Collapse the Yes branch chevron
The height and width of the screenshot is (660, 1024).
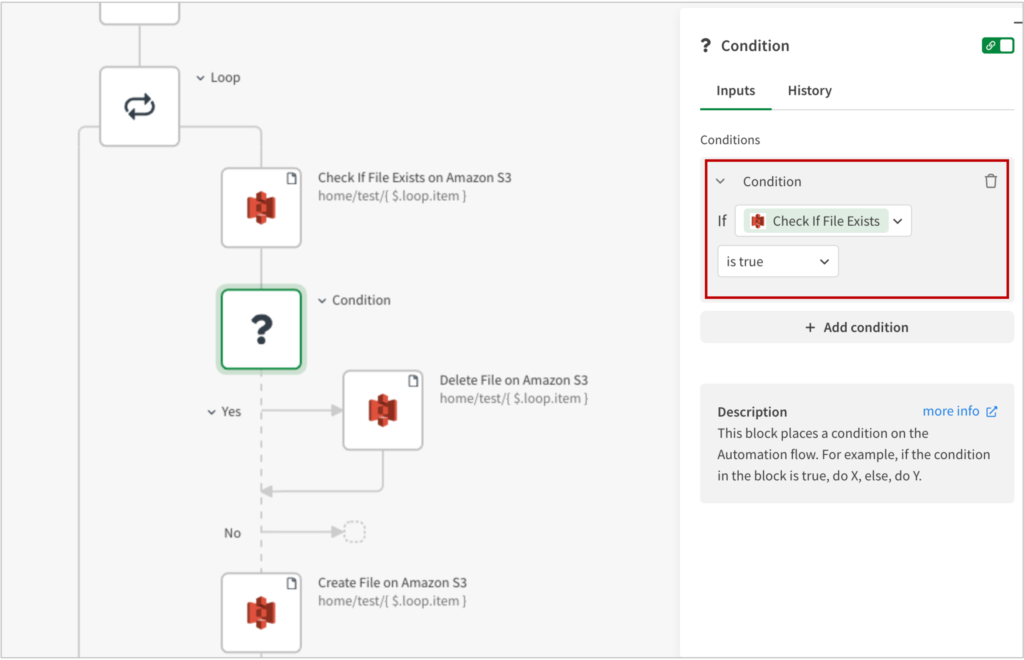pos(211,411)
